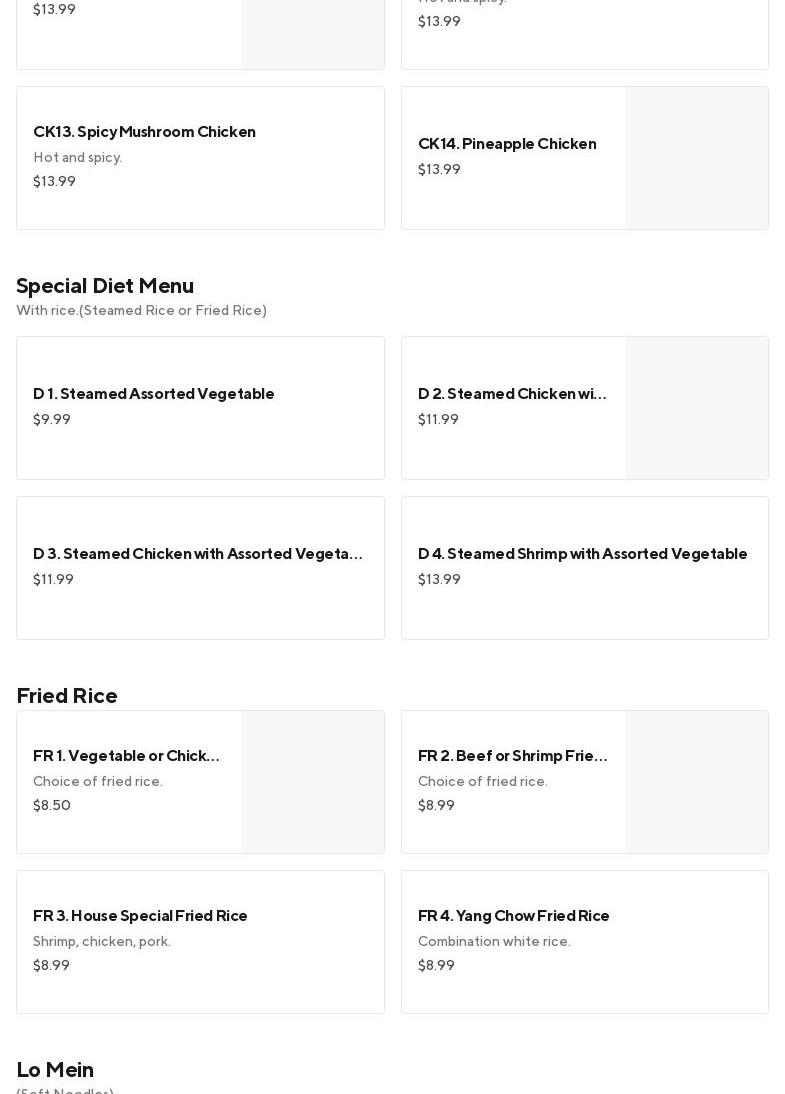This screenshot has height=1094, width=785.
Task: Click the FR 2 item image placeholder
Action: tap(696, 782)
